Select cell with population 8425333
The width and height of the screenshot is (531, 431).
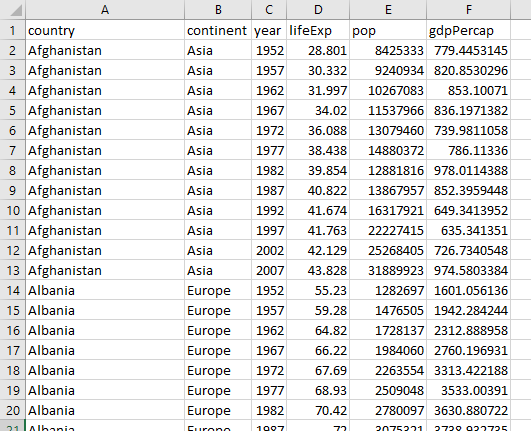[x=388, y=50]
